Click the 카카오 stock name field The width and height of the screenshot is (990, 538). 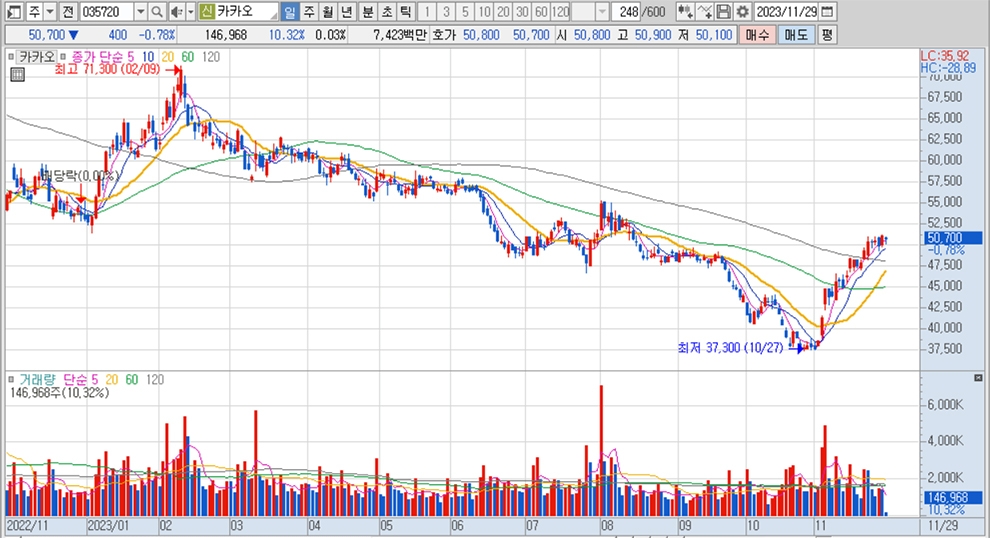[x=239, y=11]
